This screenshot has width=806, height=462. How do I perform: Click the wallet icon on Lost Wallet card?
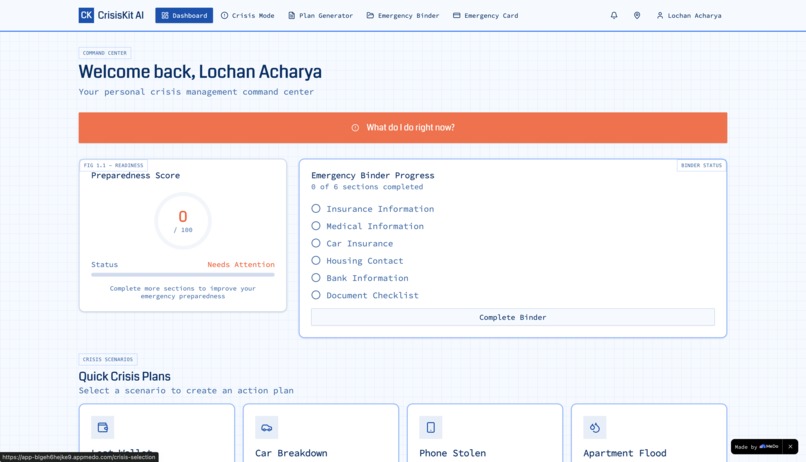click(x=103, y=427)
